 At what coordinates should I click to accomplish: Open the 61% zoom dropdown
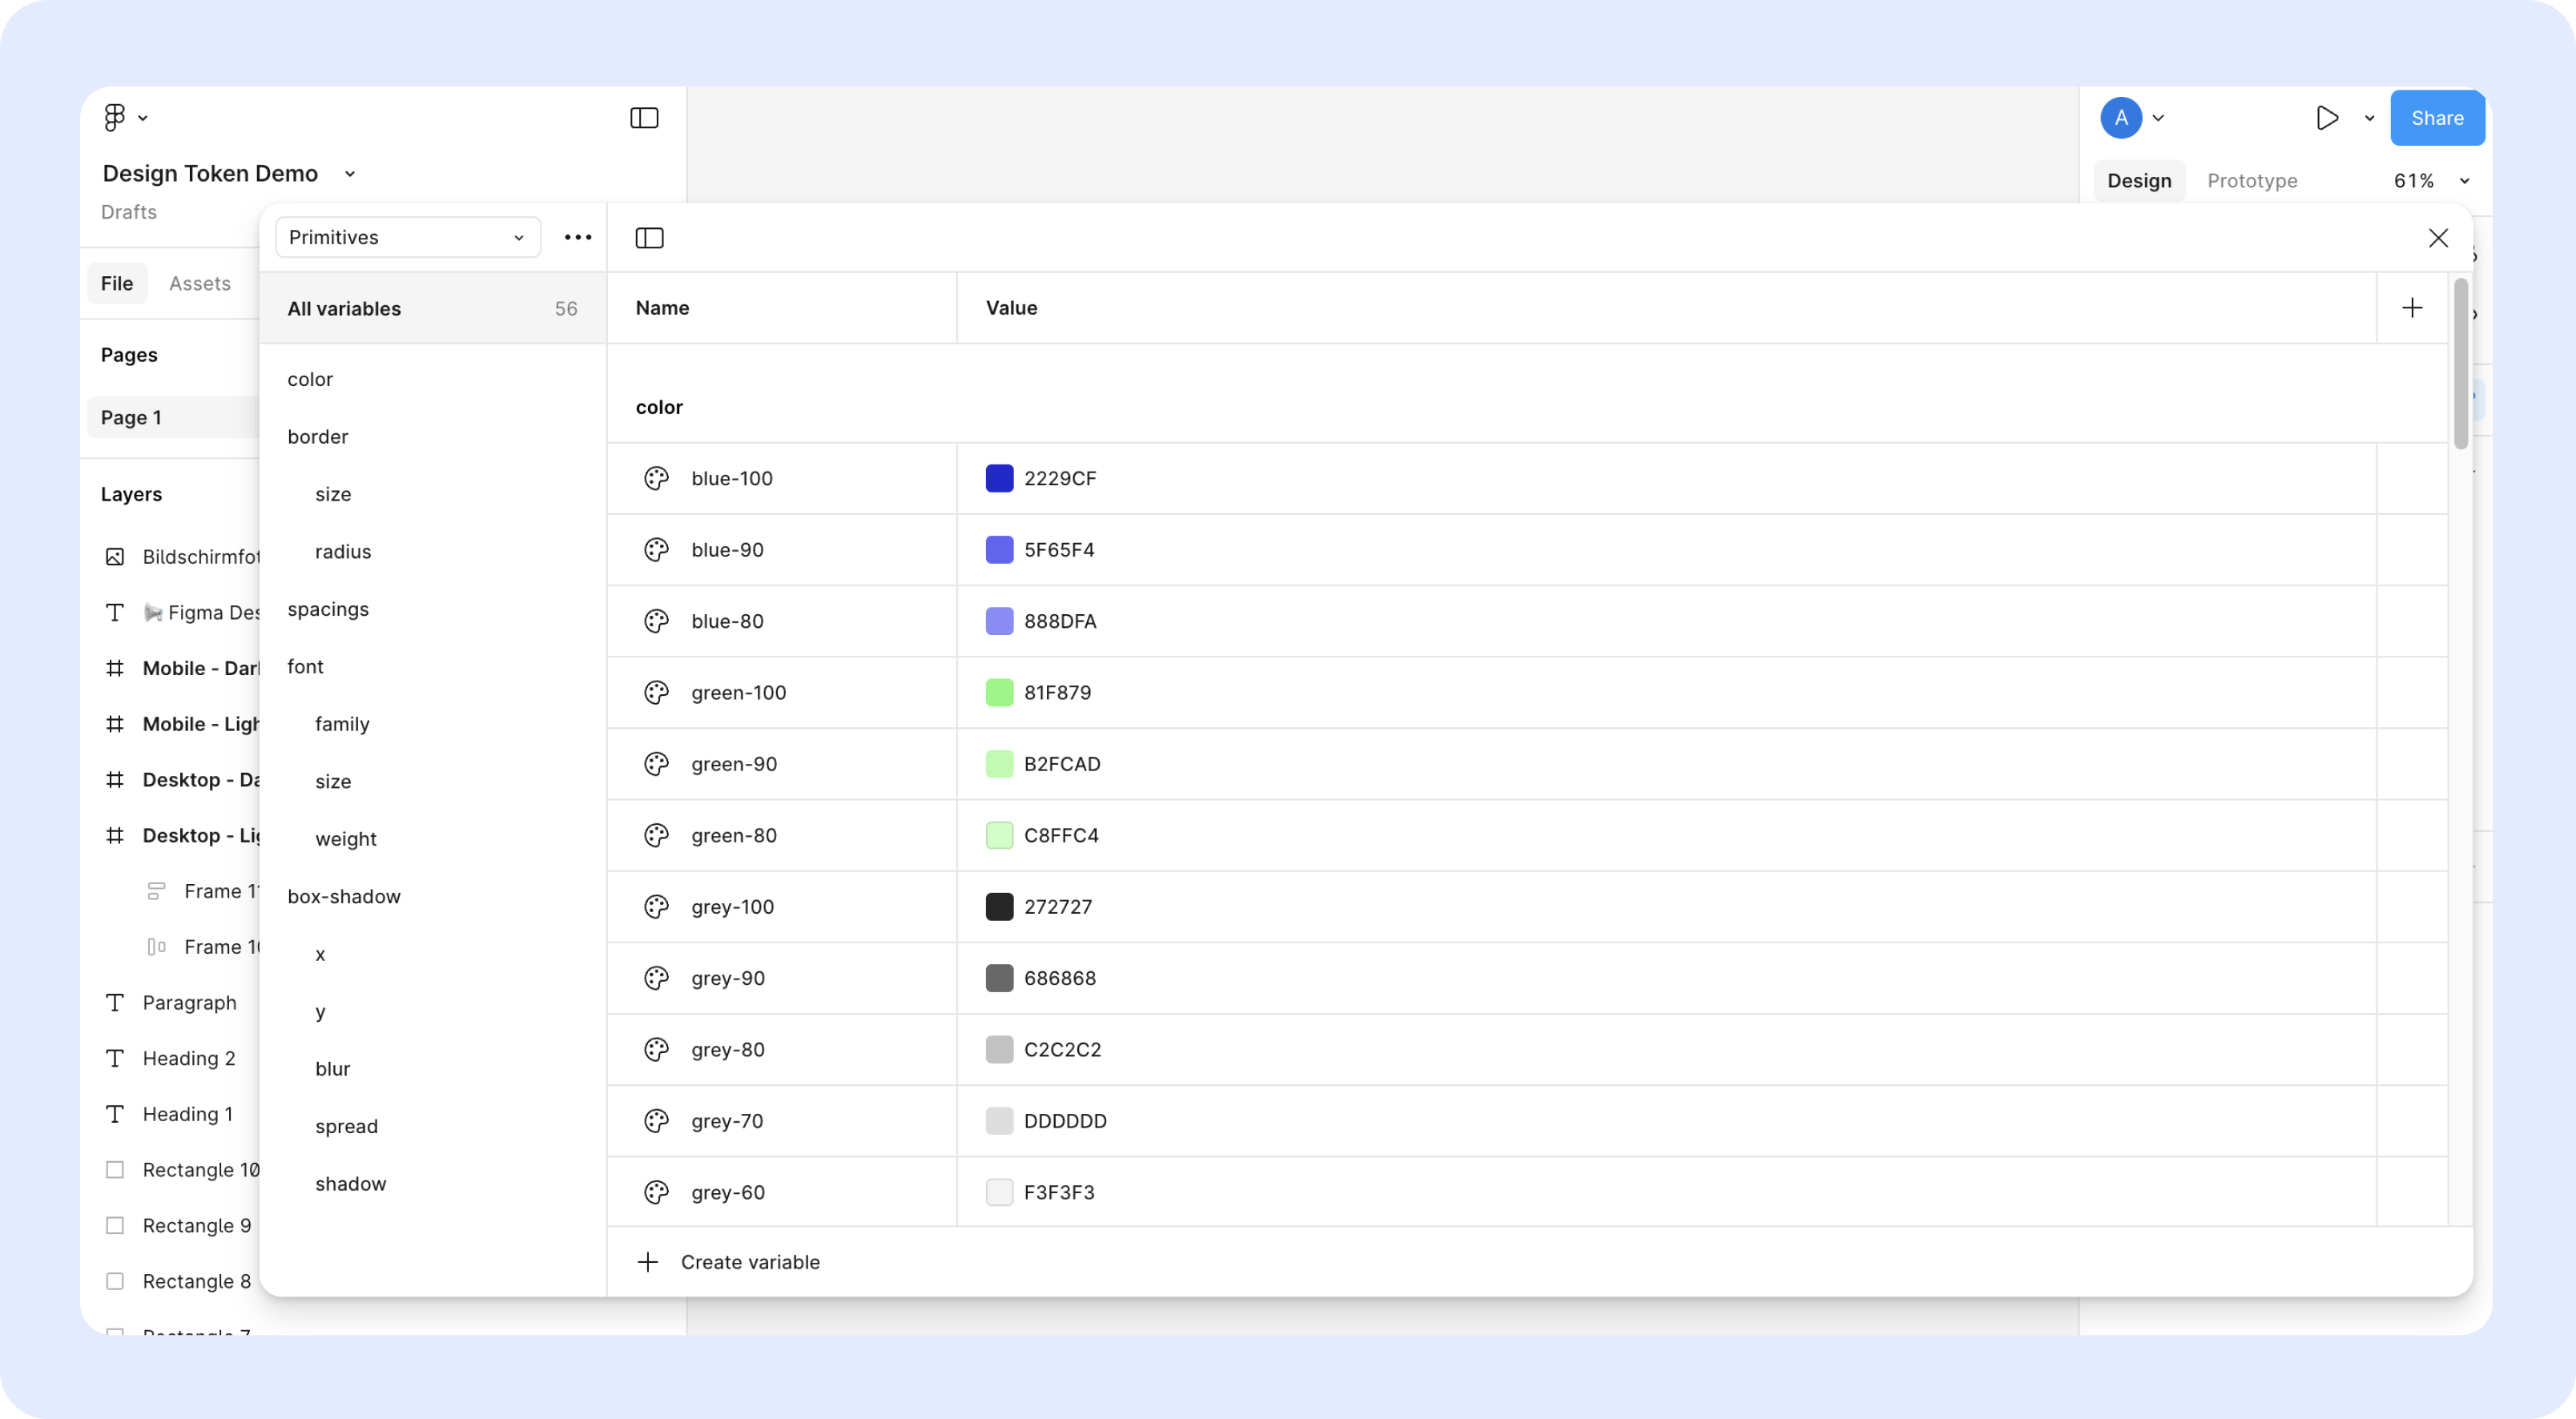pyautogui.click(x=2430, y=181)
